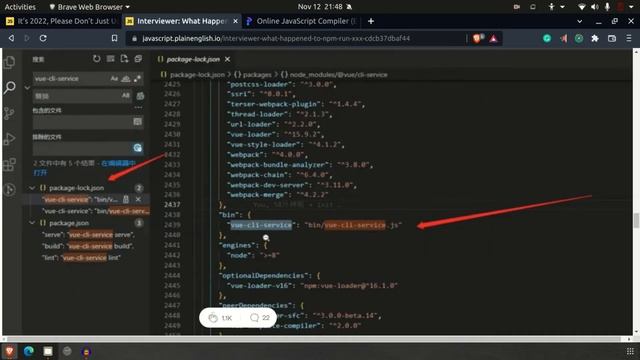Collapse package.json search results

[32, 223]
